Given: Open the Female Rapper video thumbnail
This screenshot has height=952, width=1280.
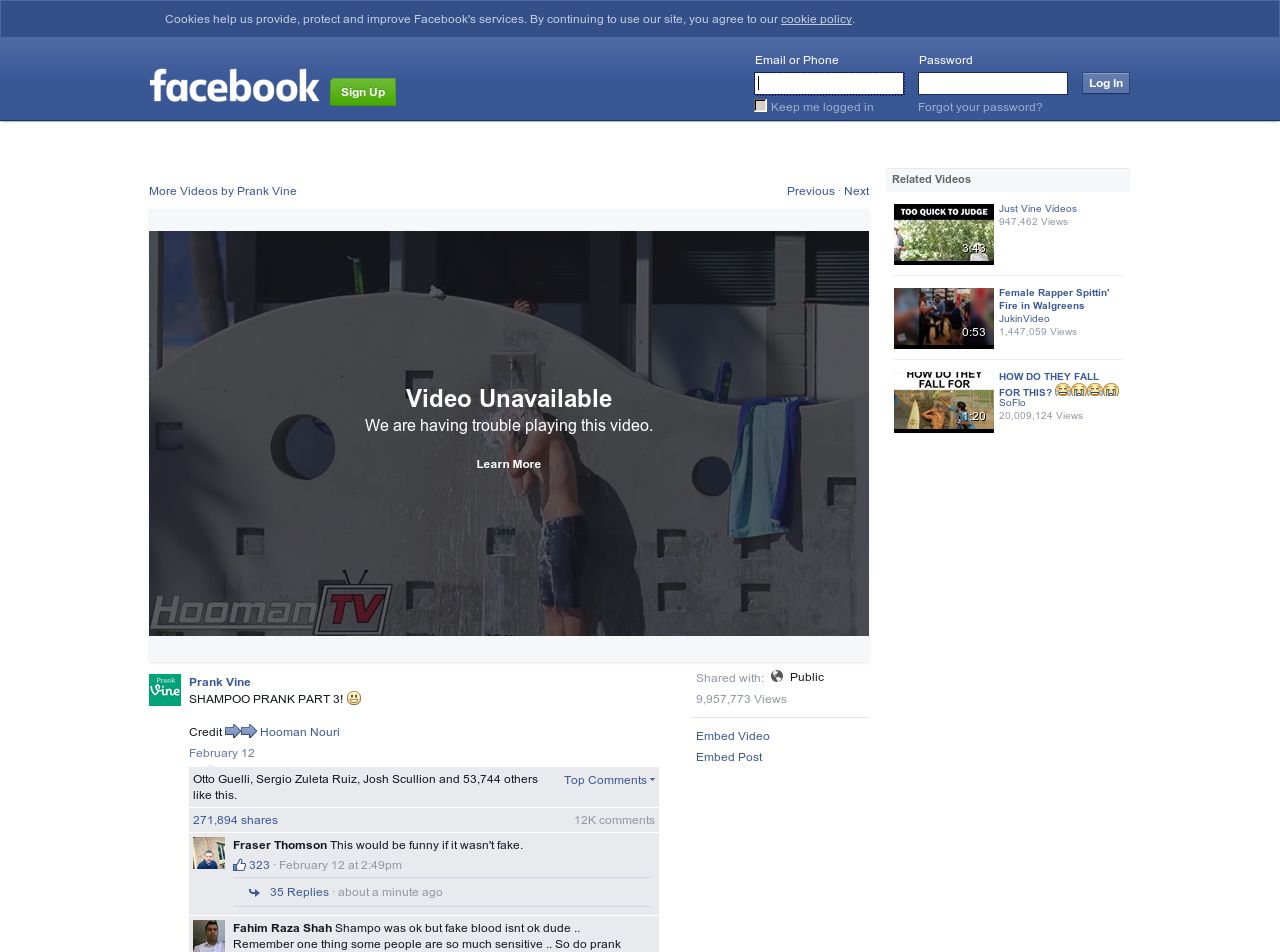Looking at the screenshot, I should [x=944, y=318].
